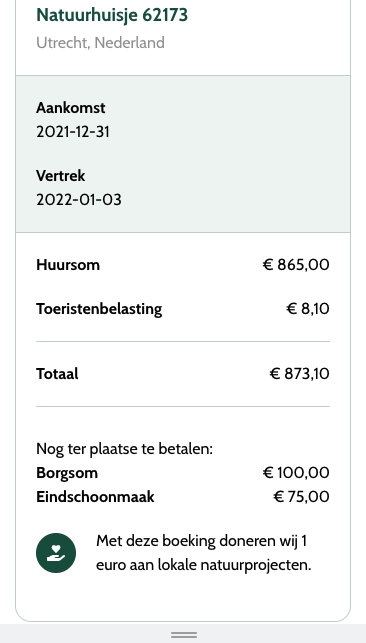The width and height of the screenshot is (366, 643).
Task: Select the arrival date 2021-12-31
Action: pos(73,132)
